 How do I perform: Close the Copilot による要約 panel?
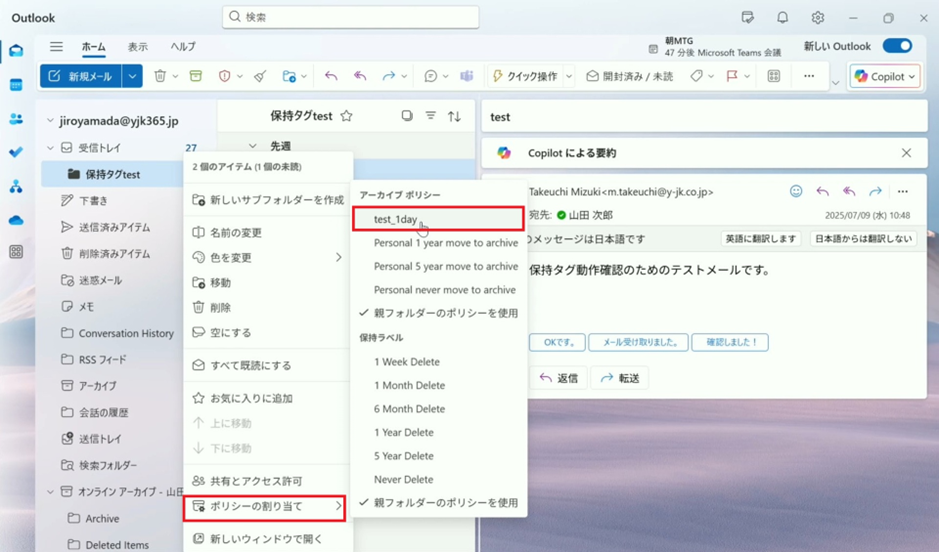[x=906, y=153]
